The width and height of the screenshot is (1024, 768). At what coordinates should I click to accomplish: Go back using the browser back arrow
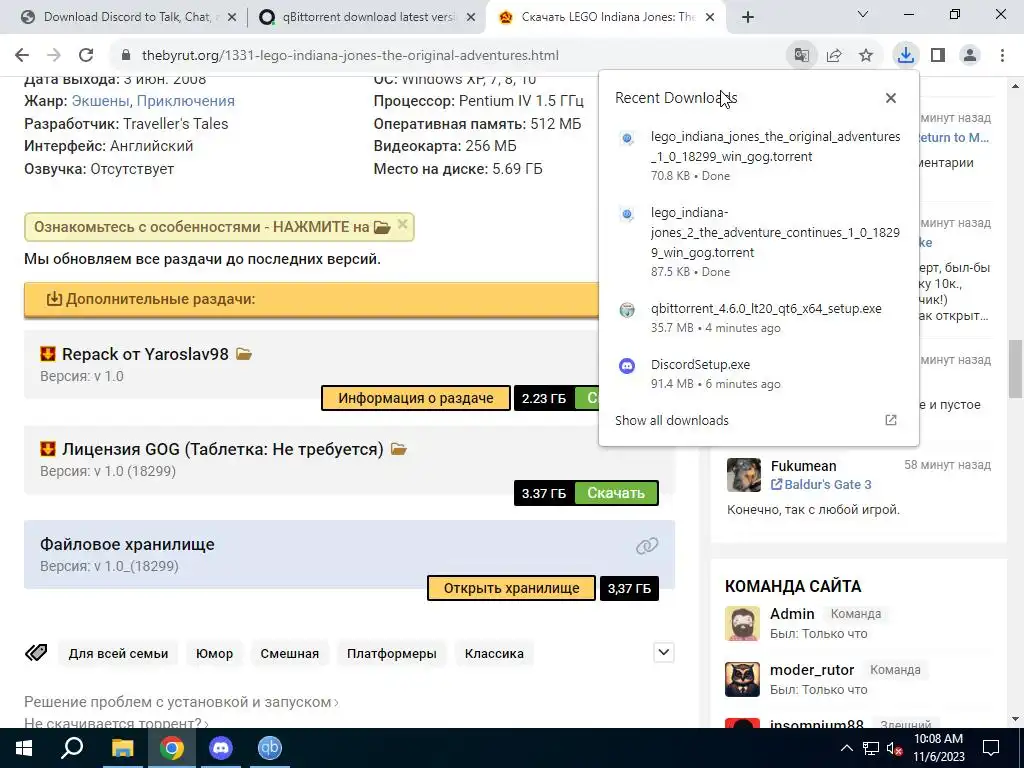(22, 56)
